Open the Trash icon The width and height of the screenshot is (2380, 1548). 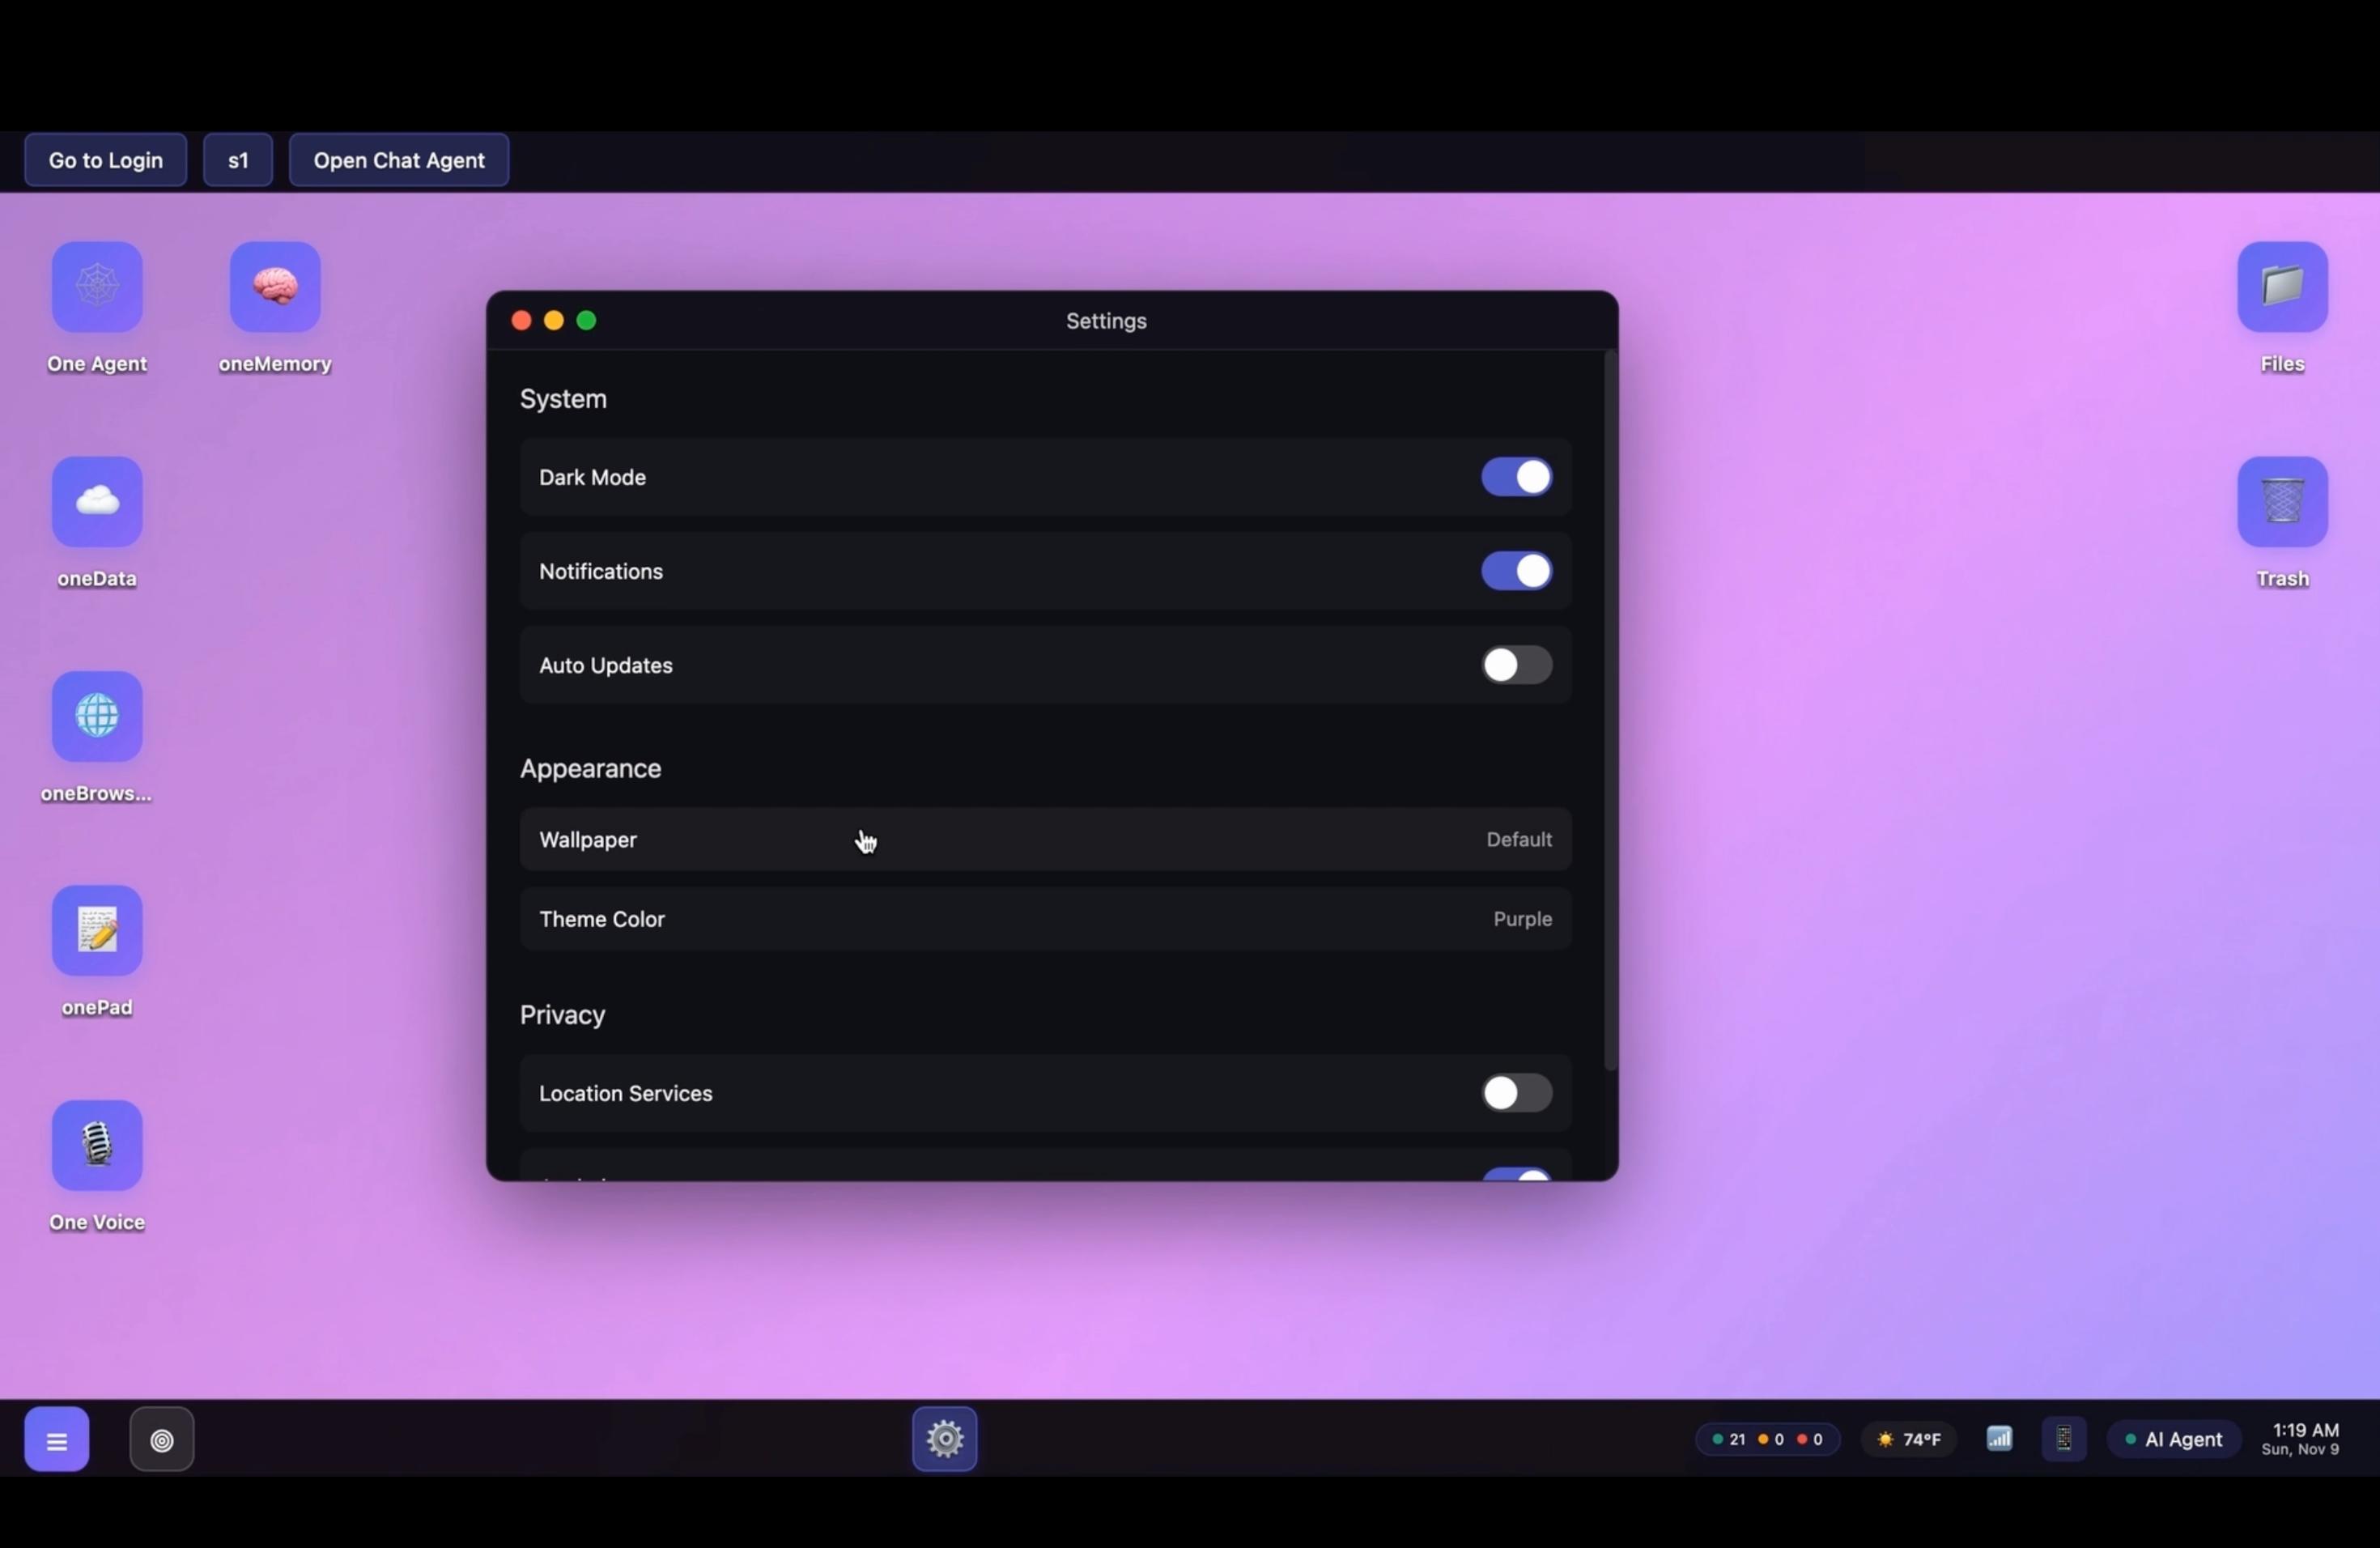[x=2282, y=502]
